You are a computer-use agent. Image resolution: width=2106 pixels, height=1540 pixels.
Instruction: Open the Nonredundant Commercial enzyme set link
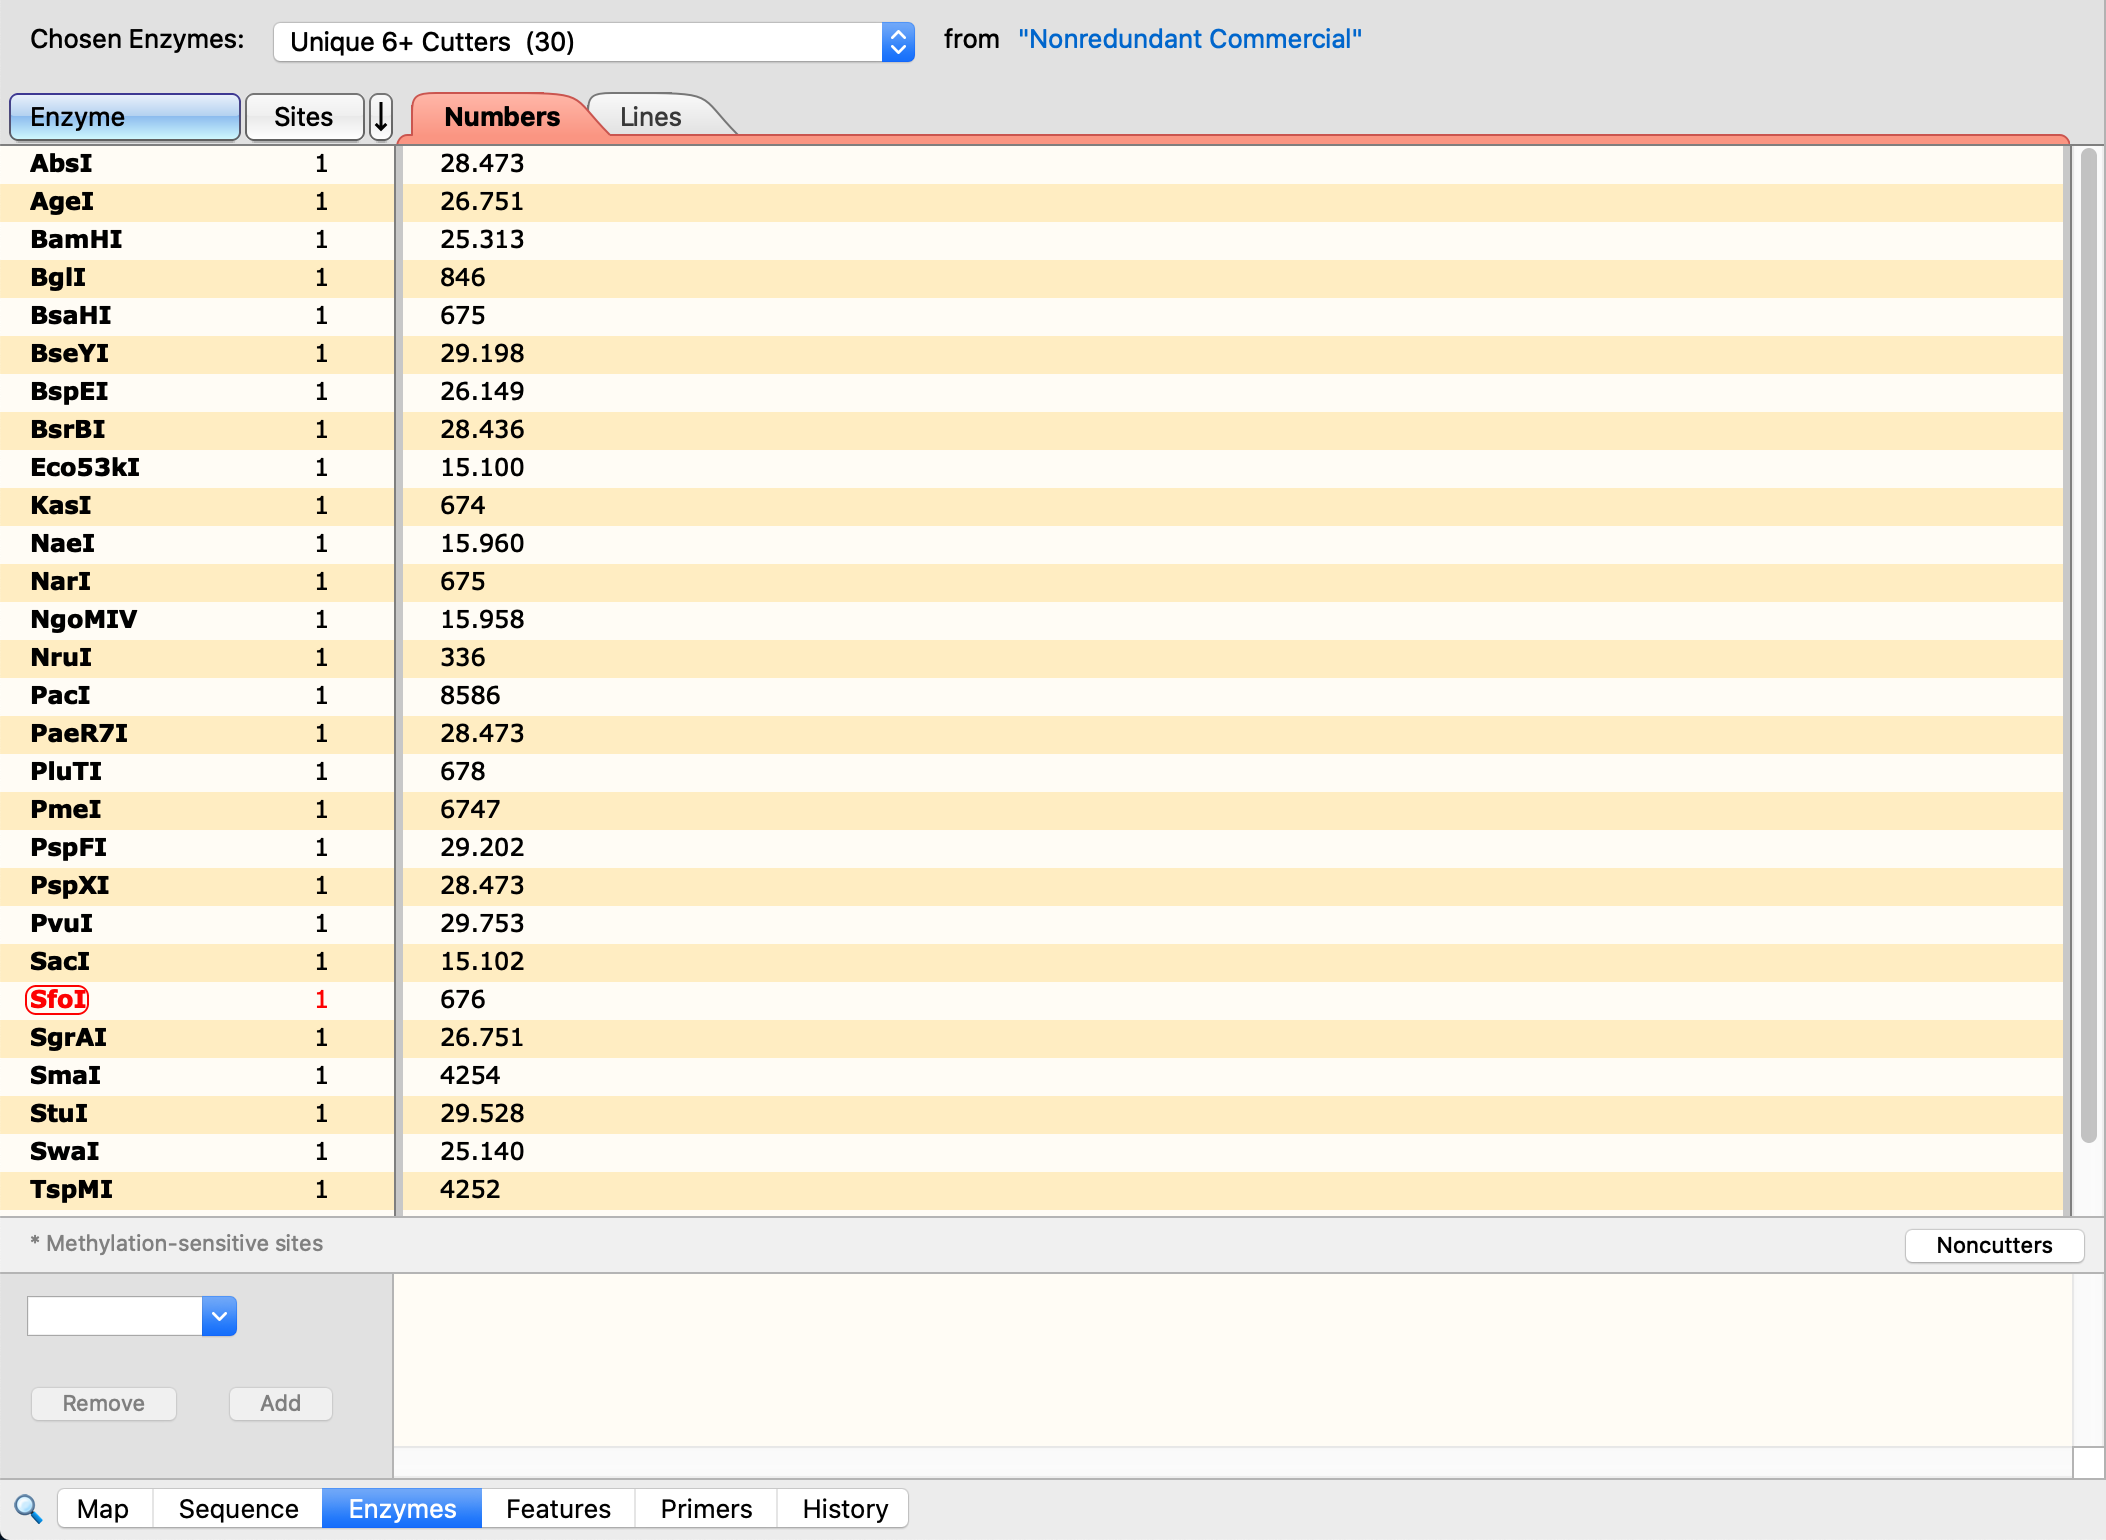[x=1190, y=39]
